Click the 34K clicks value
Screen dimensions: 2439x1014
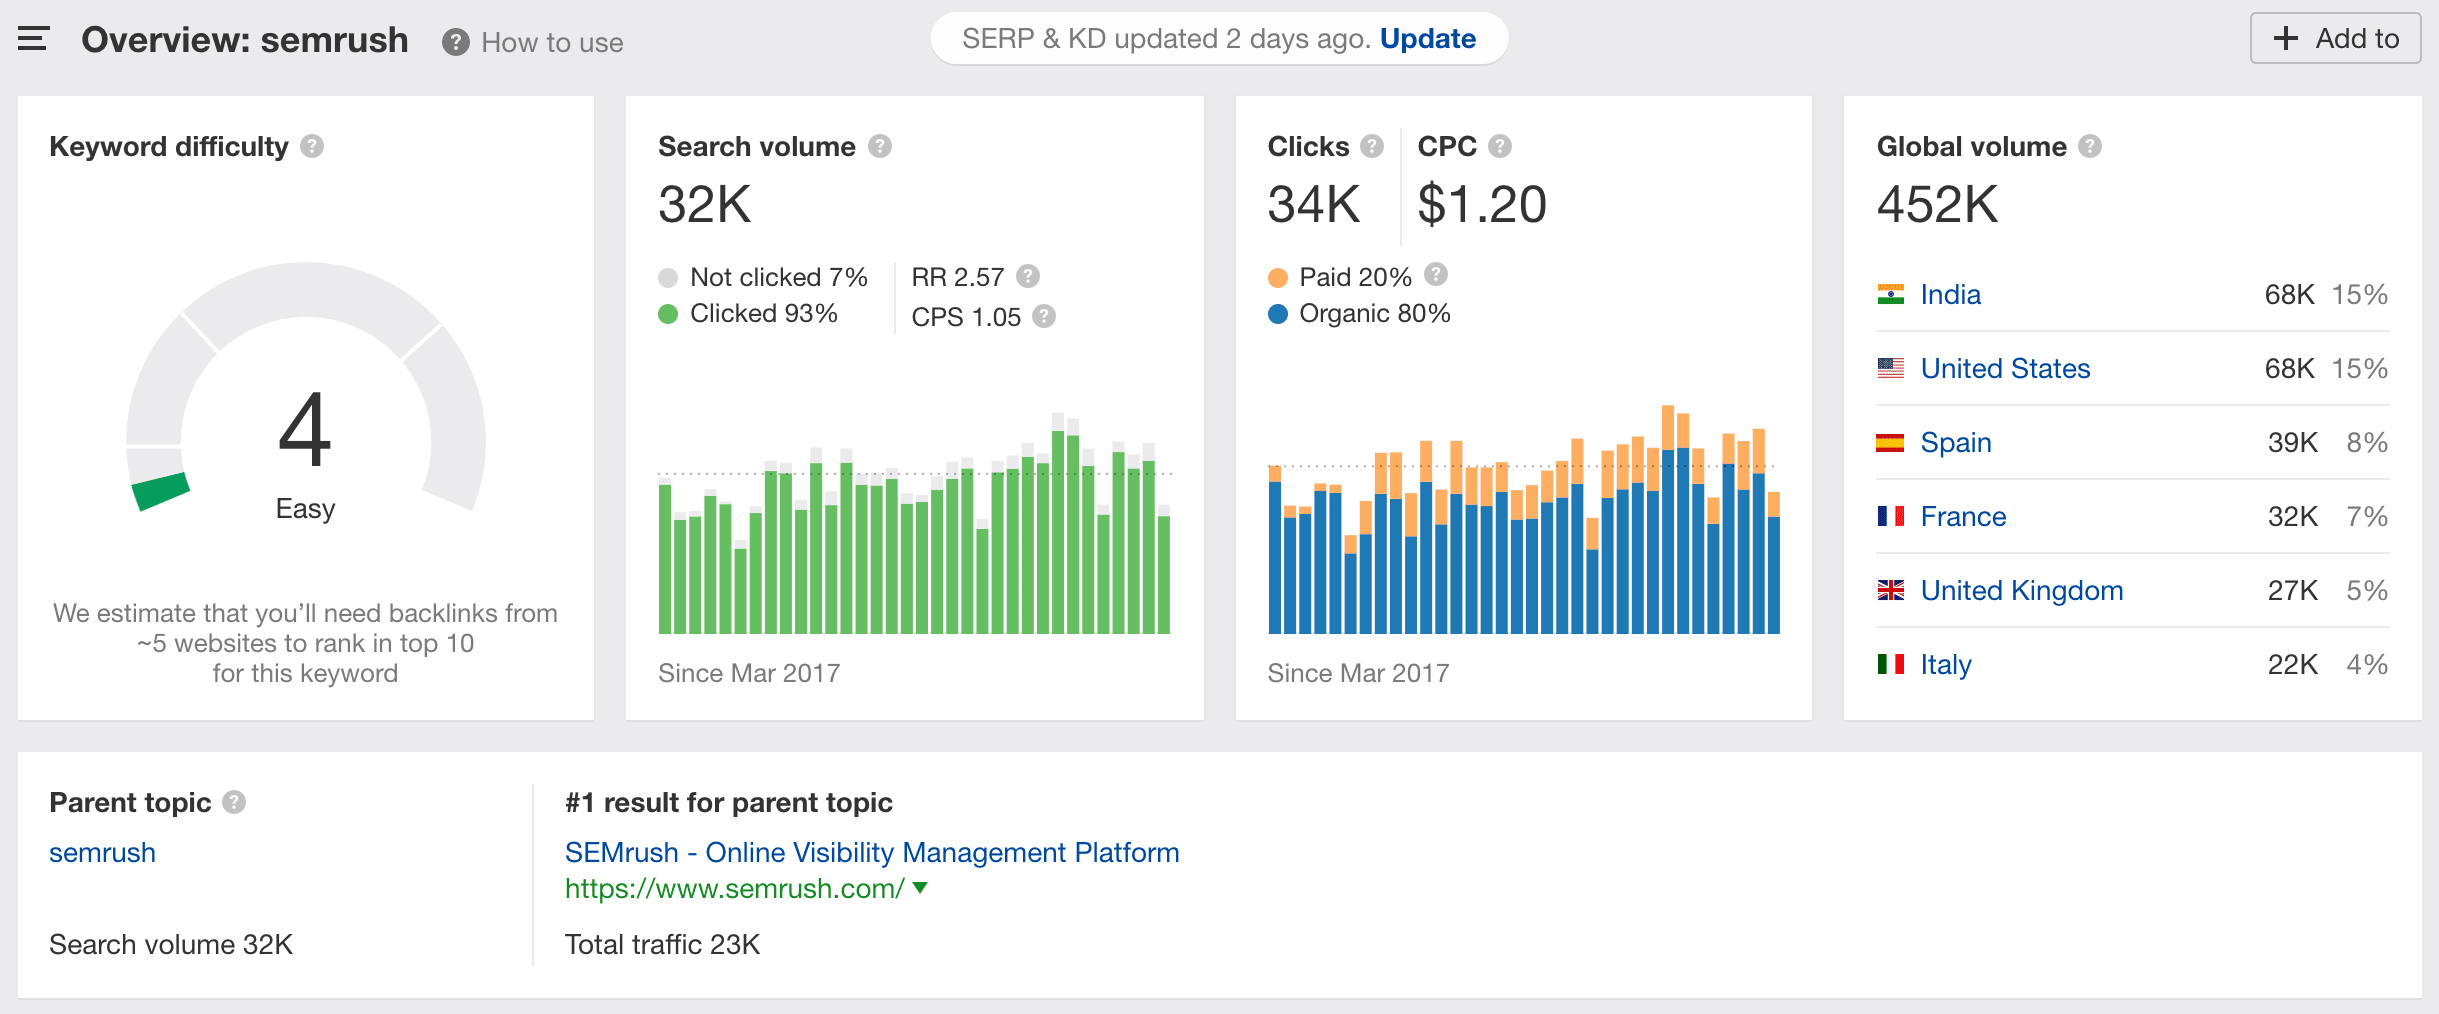[x=1314, y=205]
